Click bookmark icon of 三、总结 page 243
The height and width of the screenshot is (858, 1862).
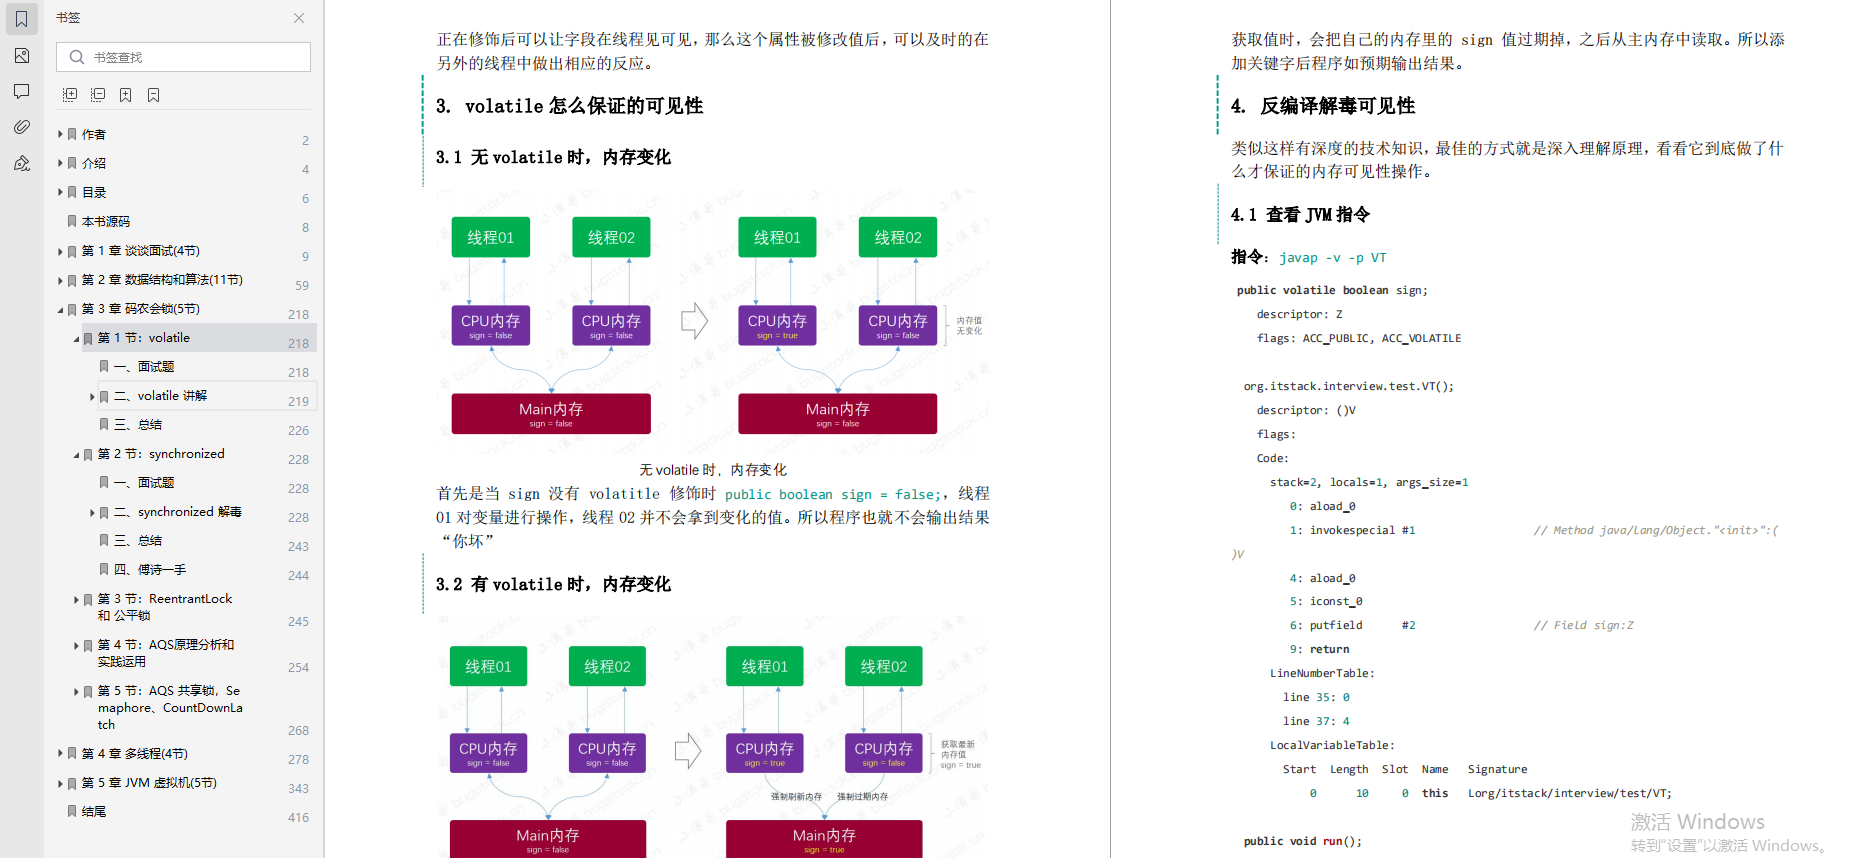(x=104, y=540)
